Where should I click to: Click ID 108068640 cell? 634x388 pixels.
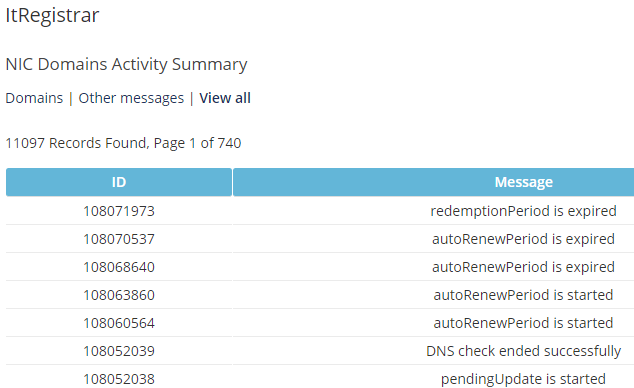pos(119,267)
